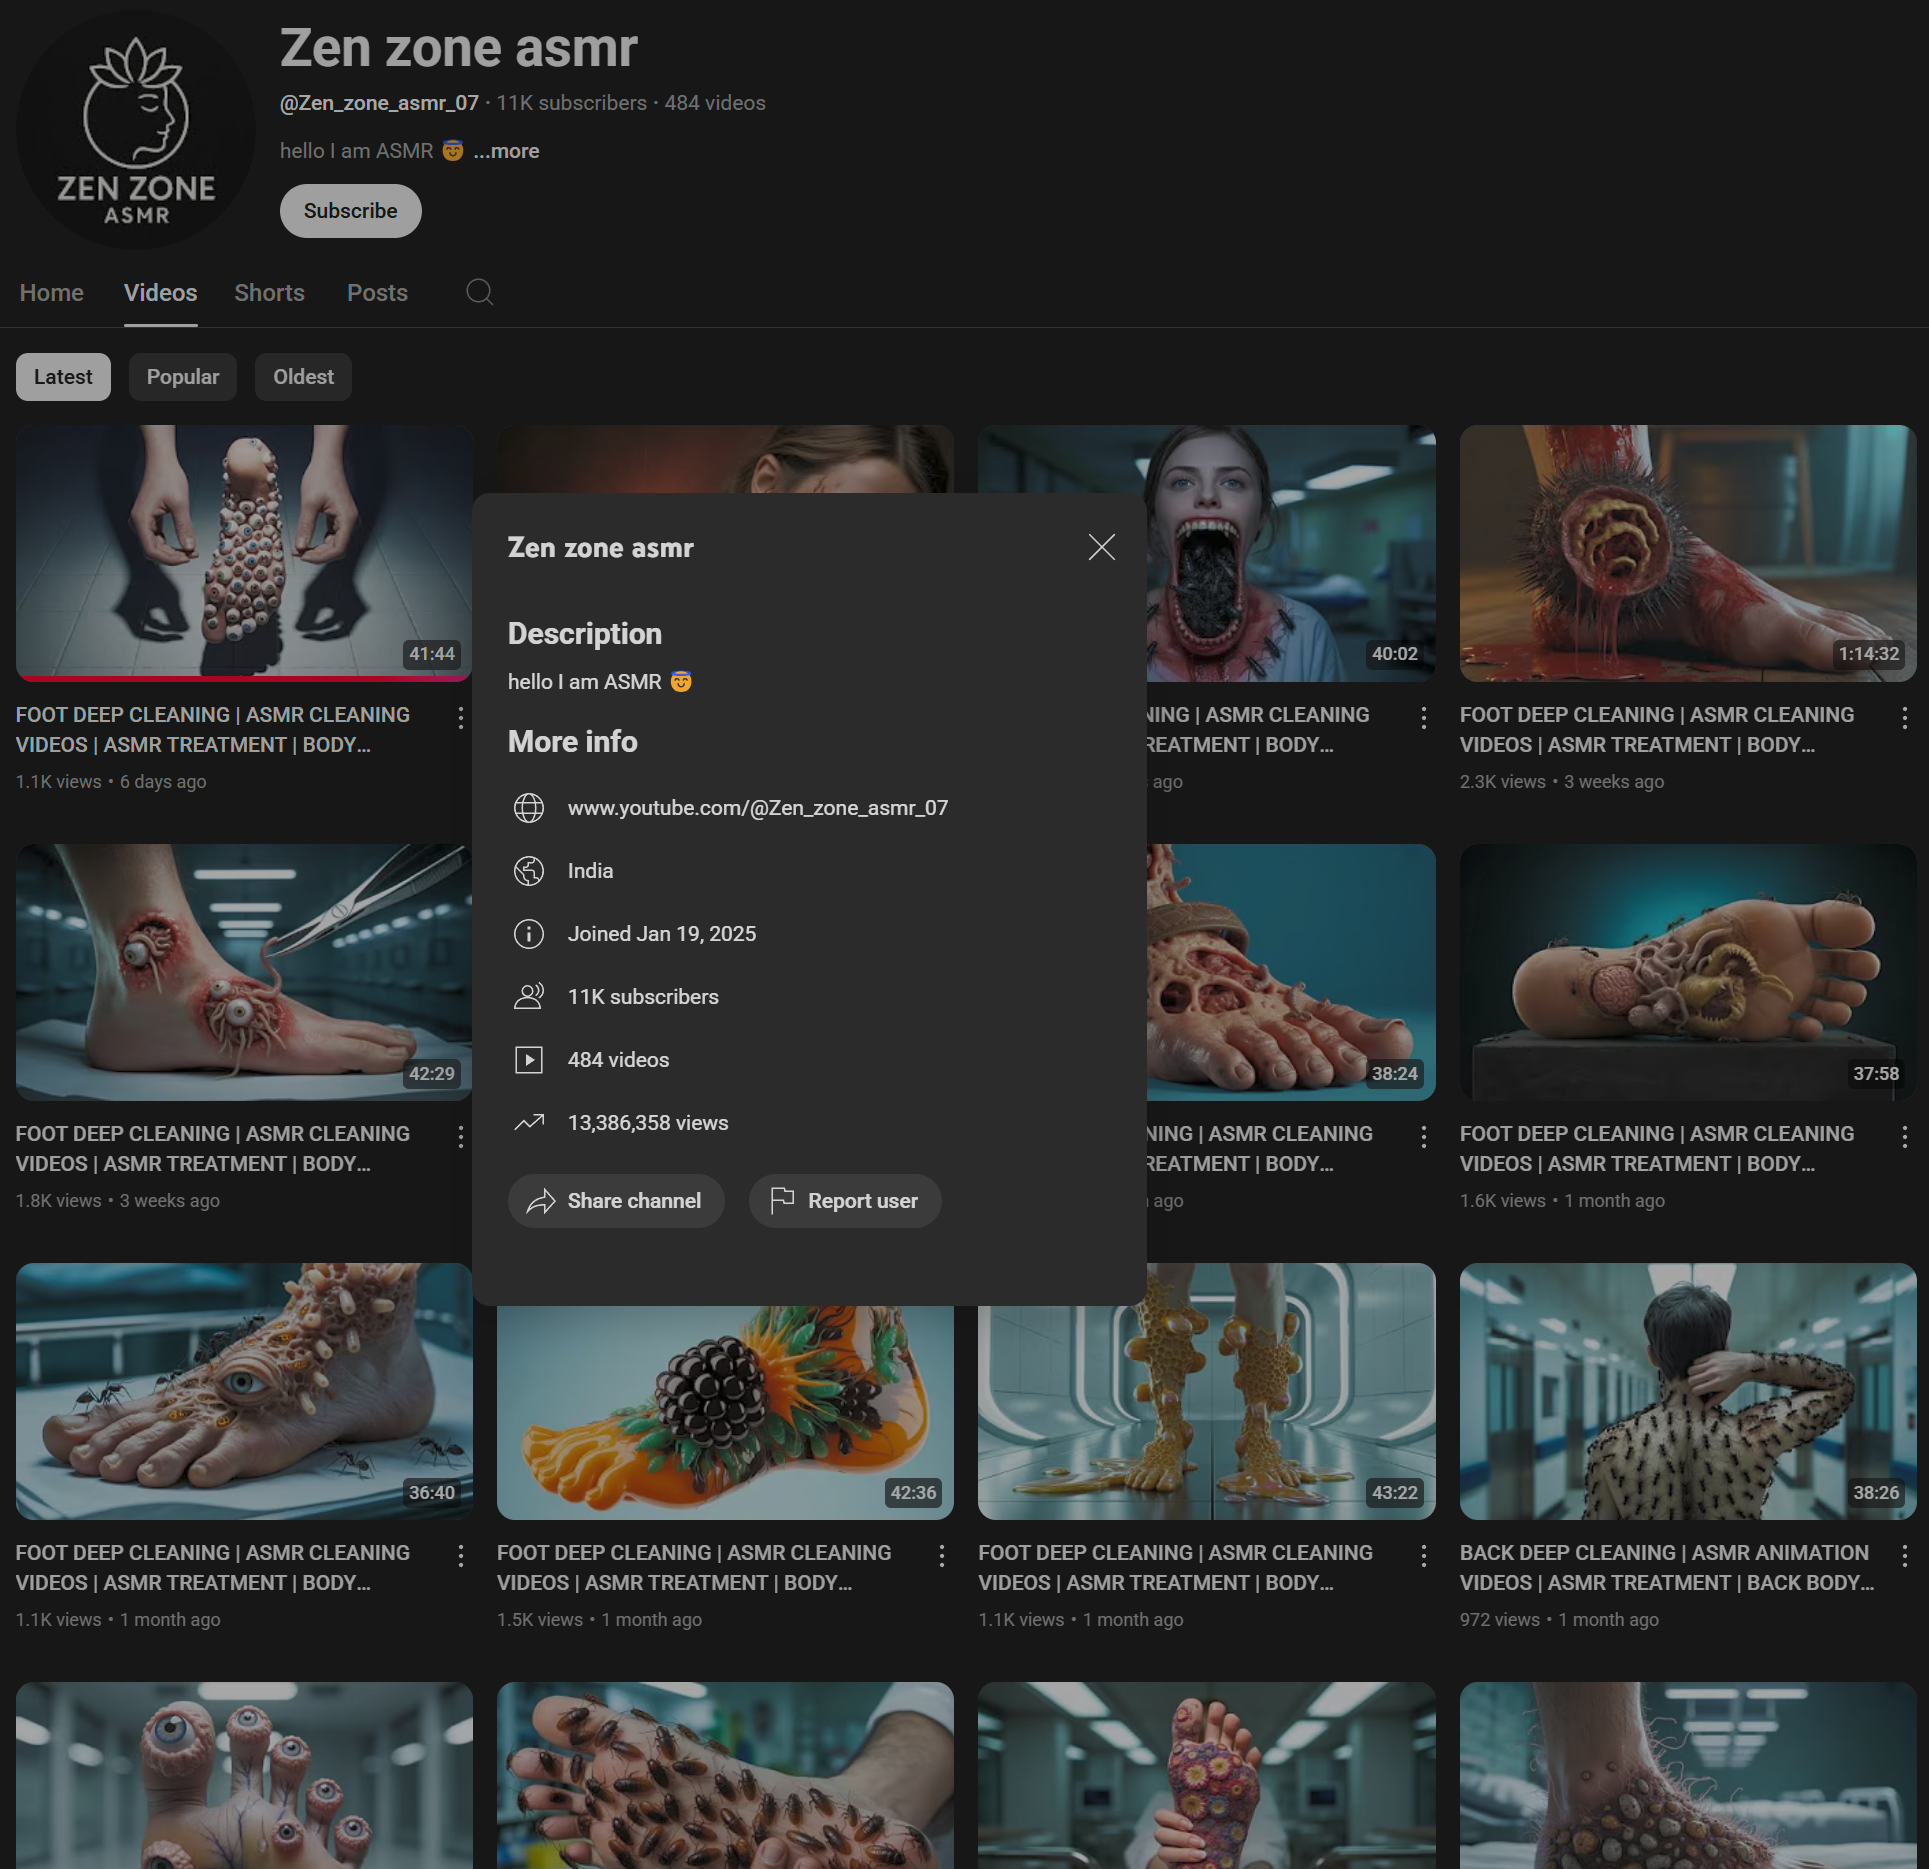This screenshot has height=1869, width=1929.
Task: Open options menu for 41:44 foot video
Action: (460, 717)
